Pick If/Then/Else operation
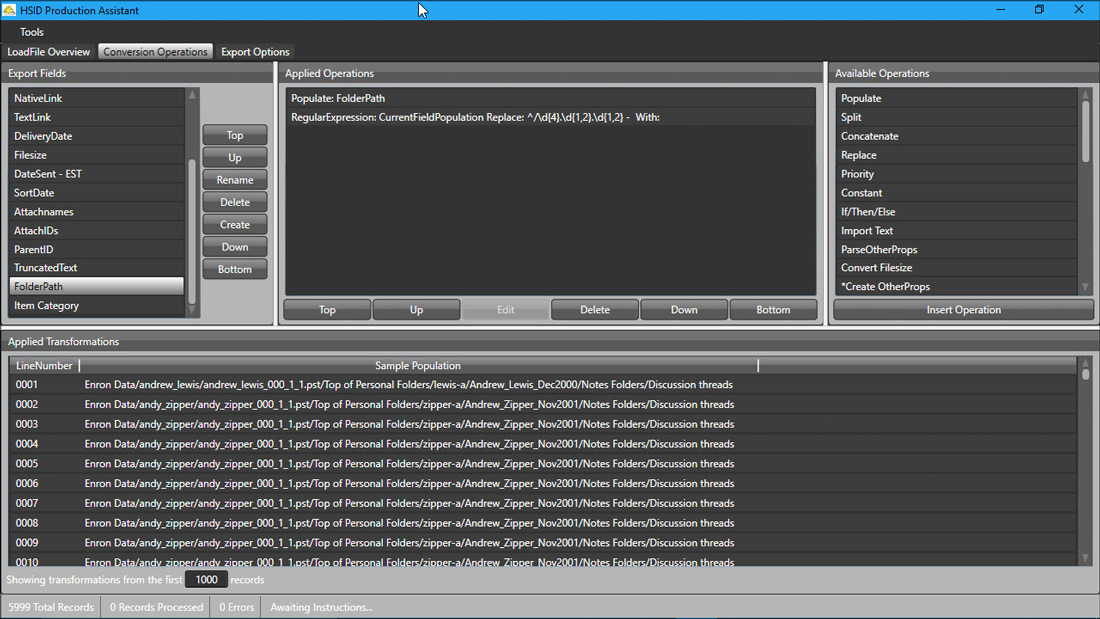 pos(867,212)
